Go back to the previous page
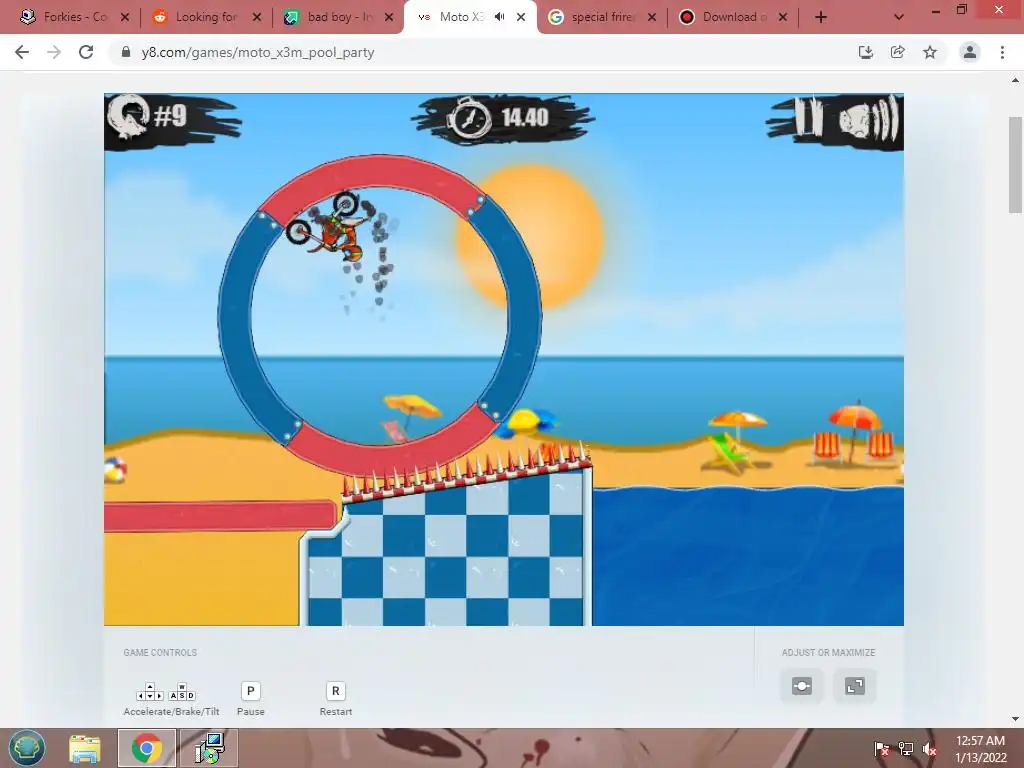 coord(22,52)
